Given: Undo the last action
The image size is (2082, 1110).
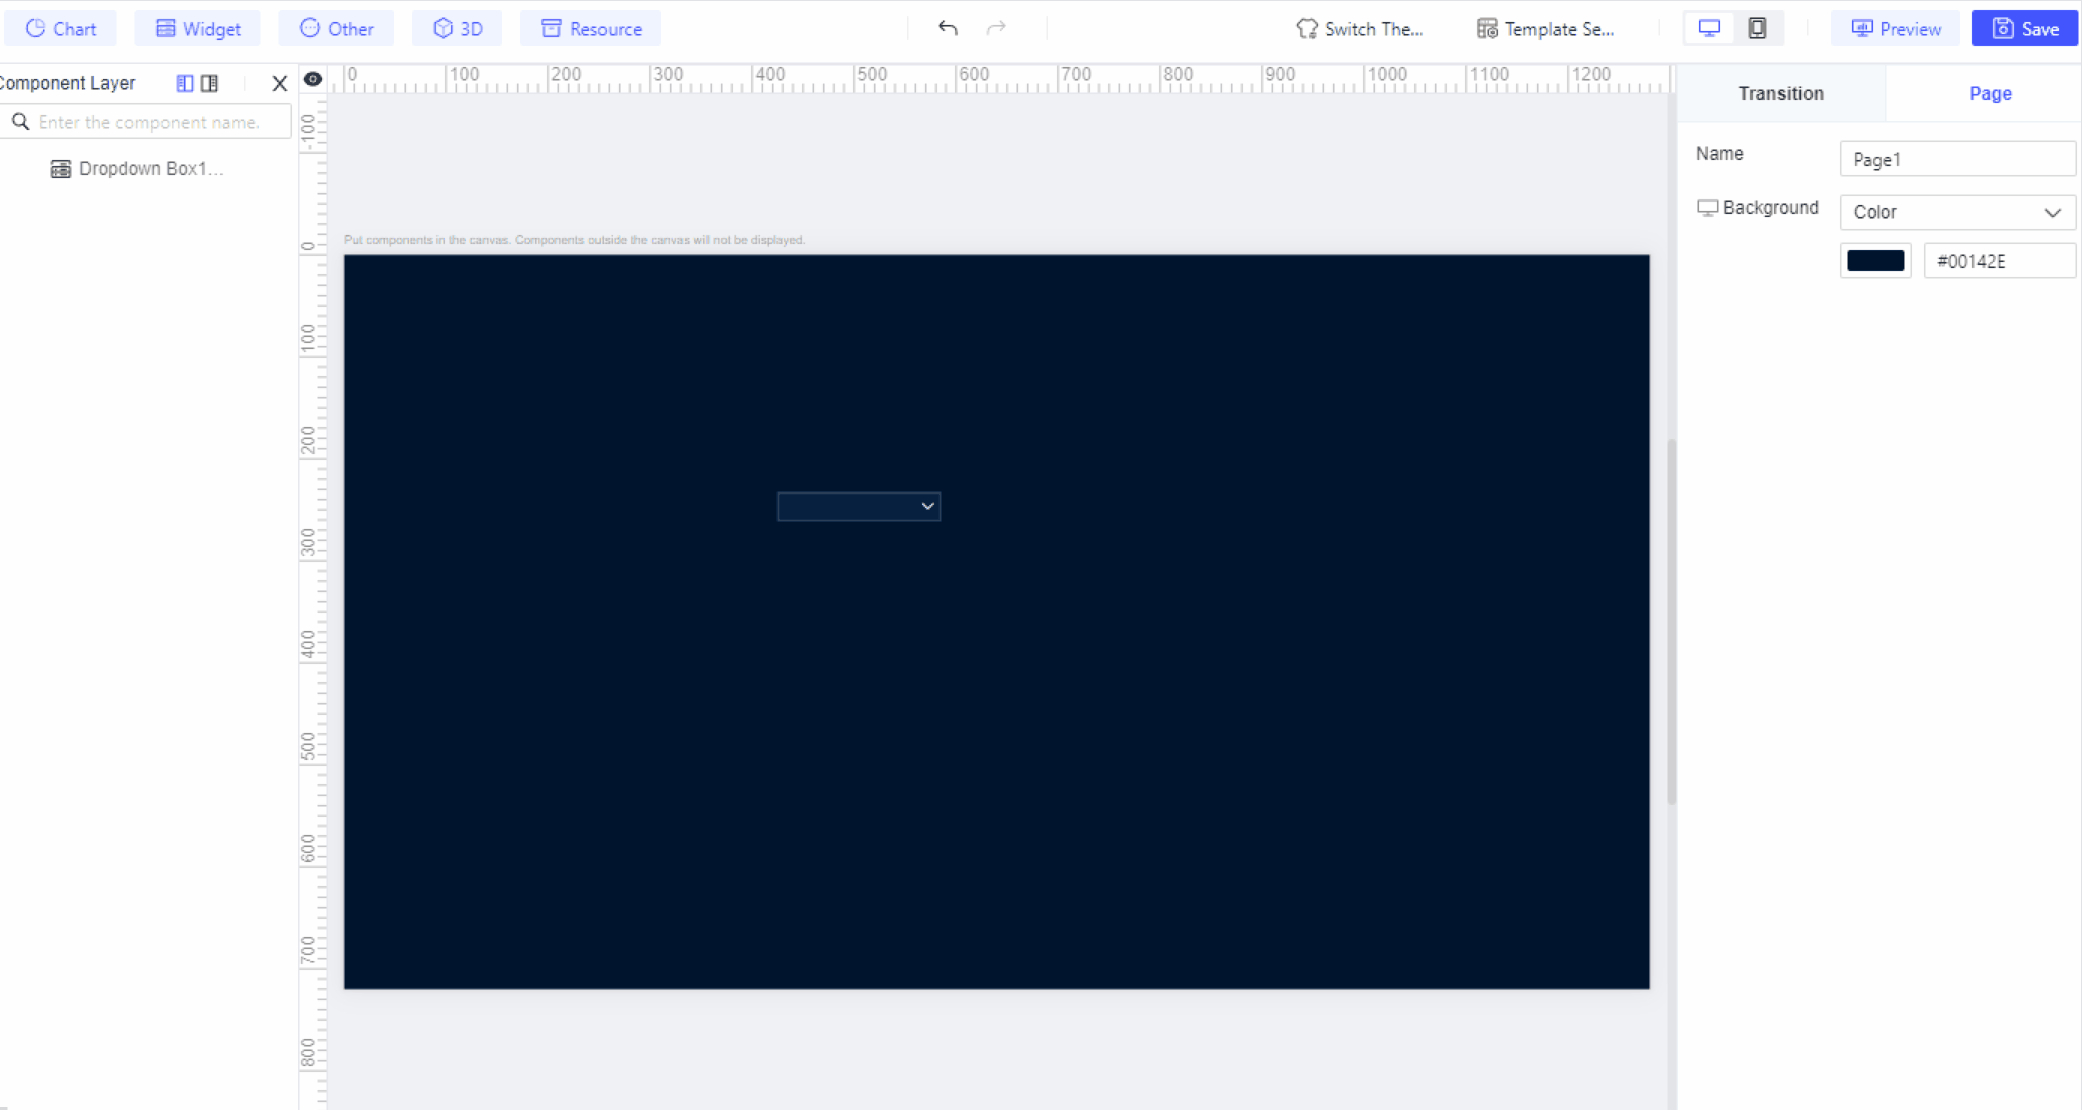Looking at the screenshot, I should pyautogui.click(x=948, y=28).
